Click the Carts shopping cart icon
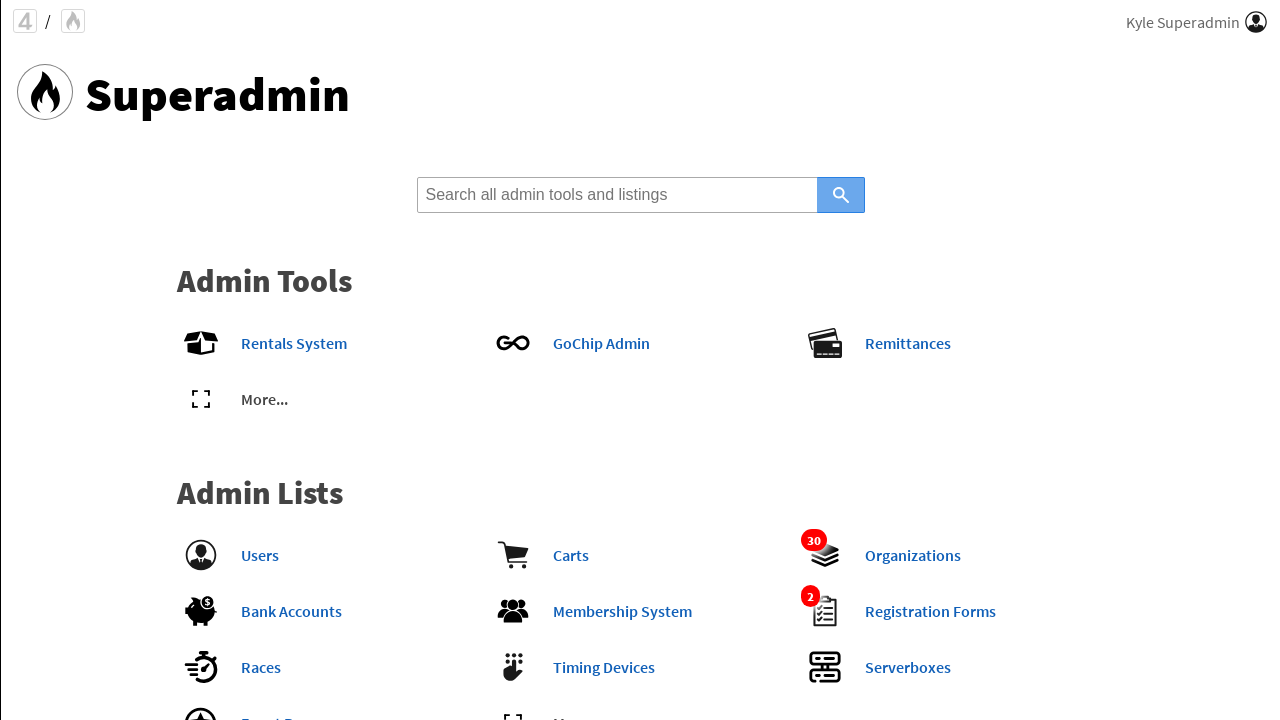The width and height of the screenshot is (1280, 720). (x=513, y=555)
